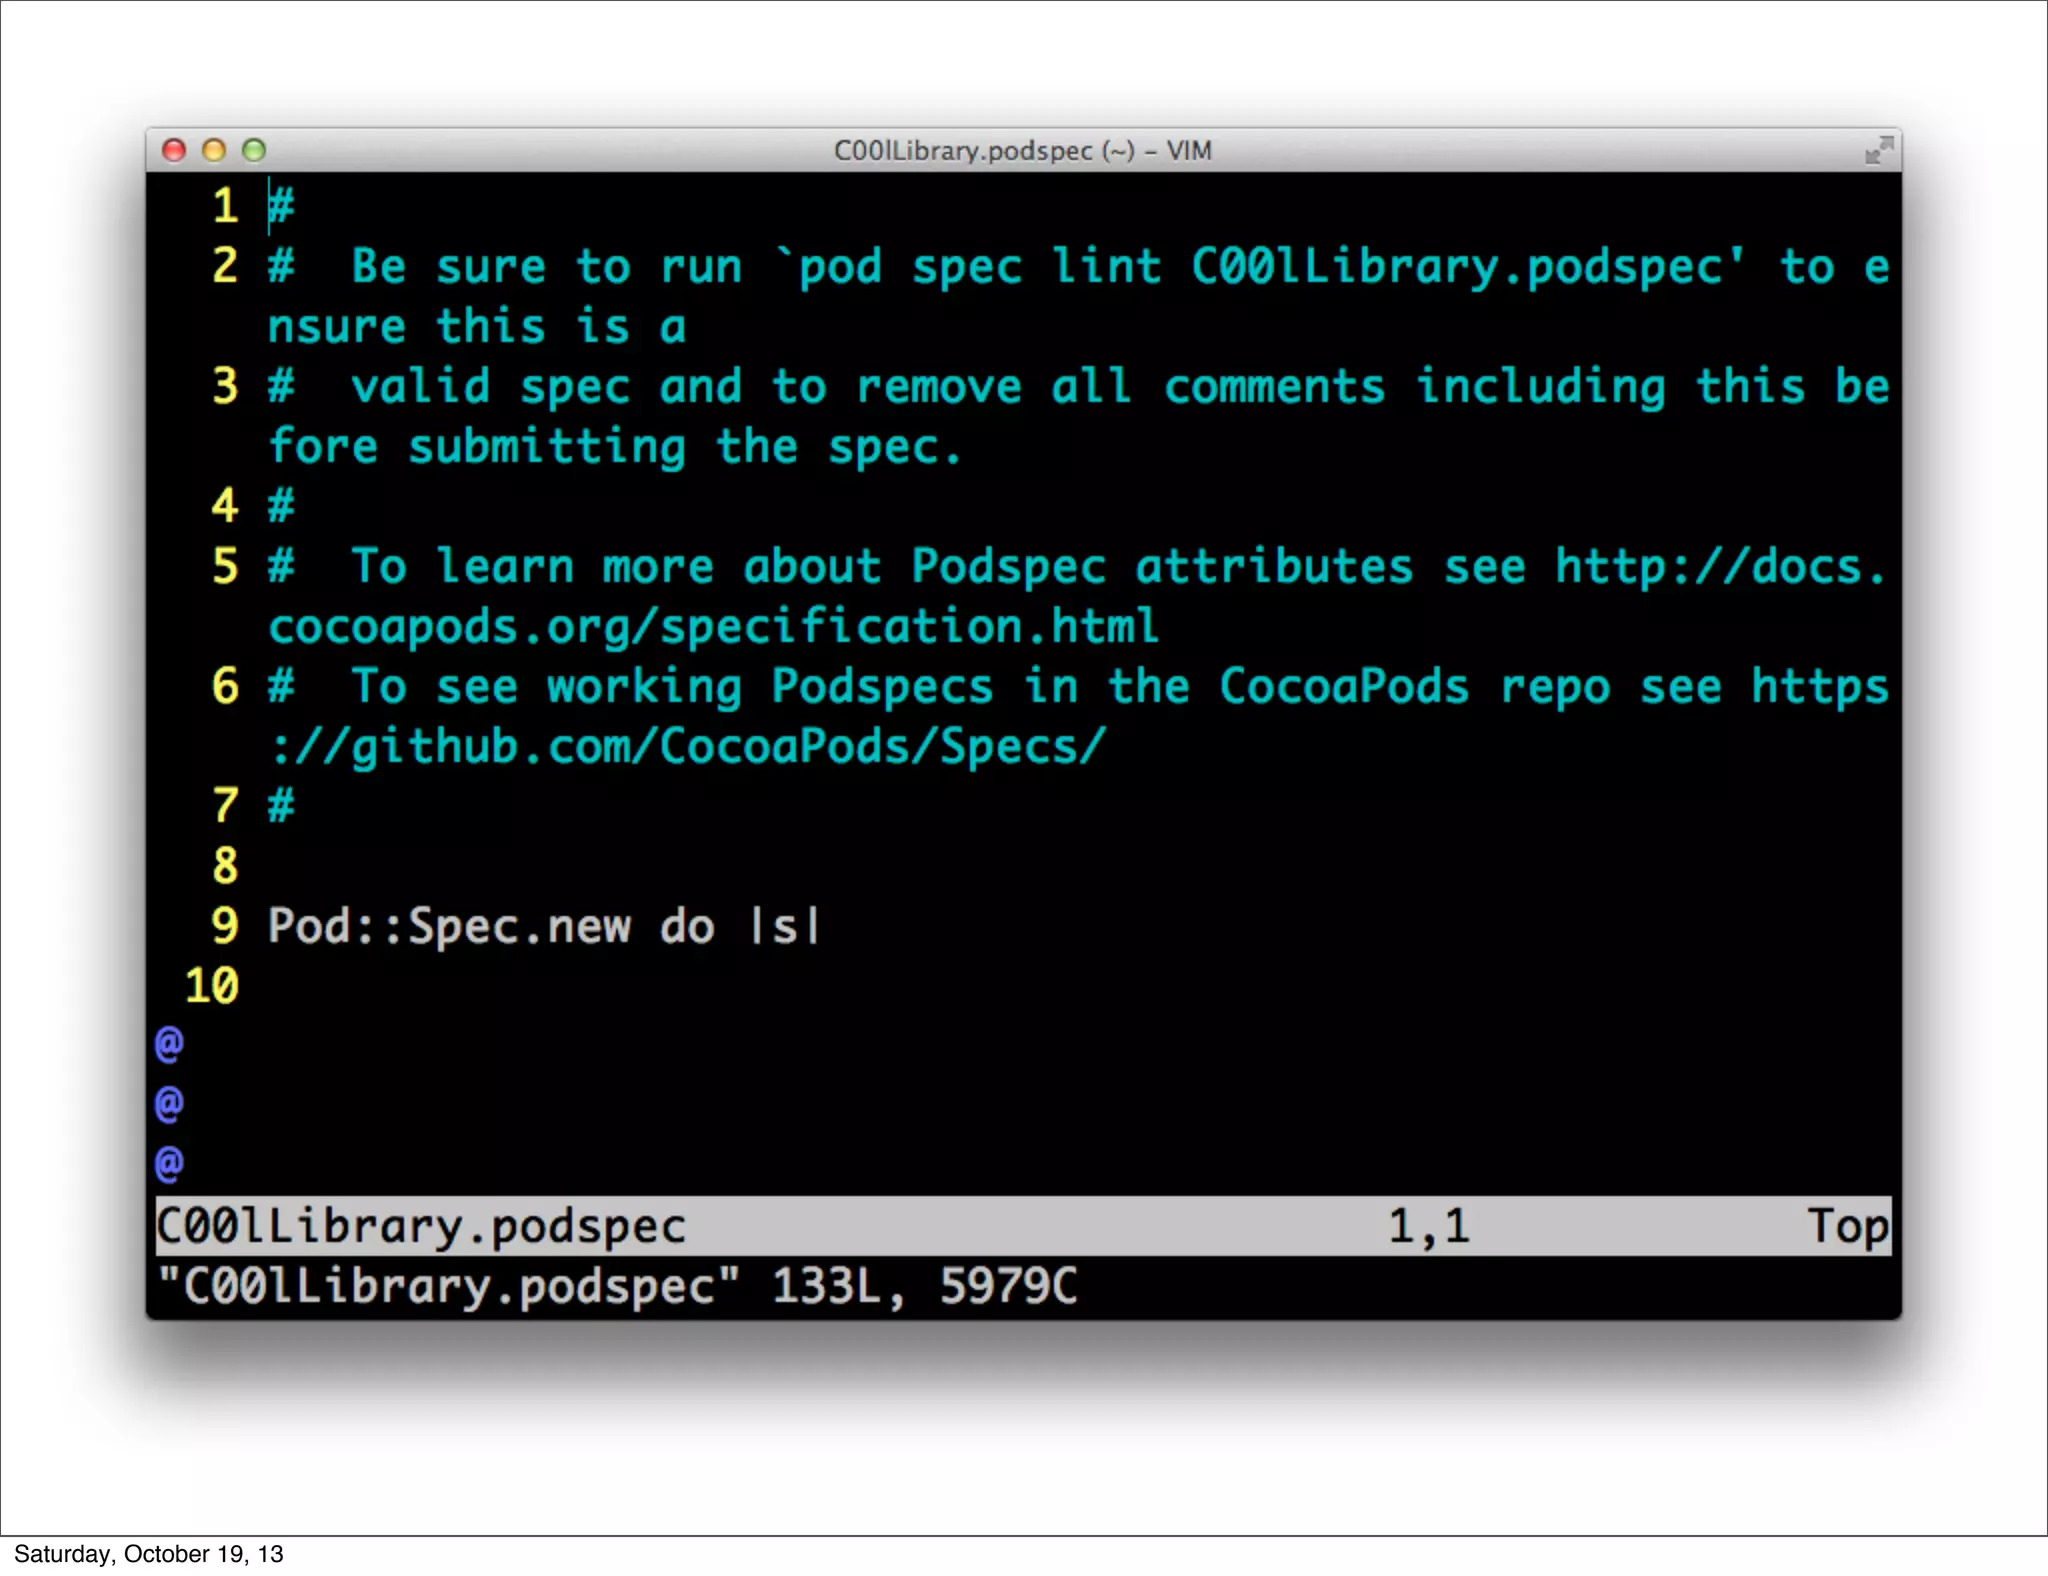Click the docs.cocoapods.org specification.html URL text
This screenshot has height=1576, width=2048.
point(713,627)
